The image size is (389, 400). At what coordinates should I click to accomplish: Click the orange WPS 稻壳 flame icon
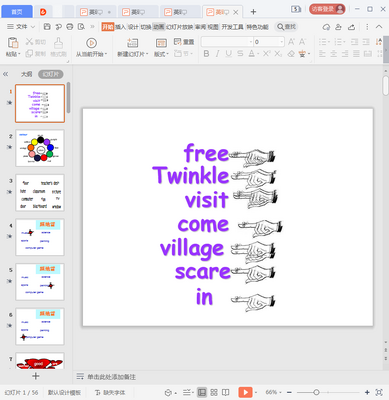(43, 12)
